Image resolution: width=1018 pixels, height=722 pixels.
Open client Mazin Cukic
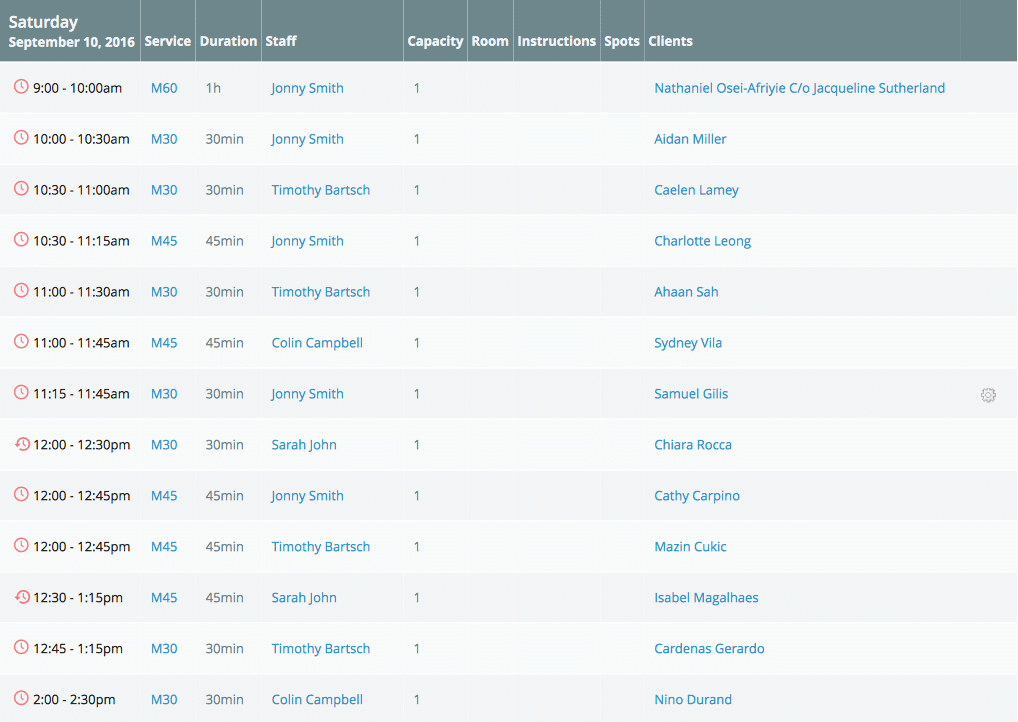pyautogui.click(x=690, y=547)
